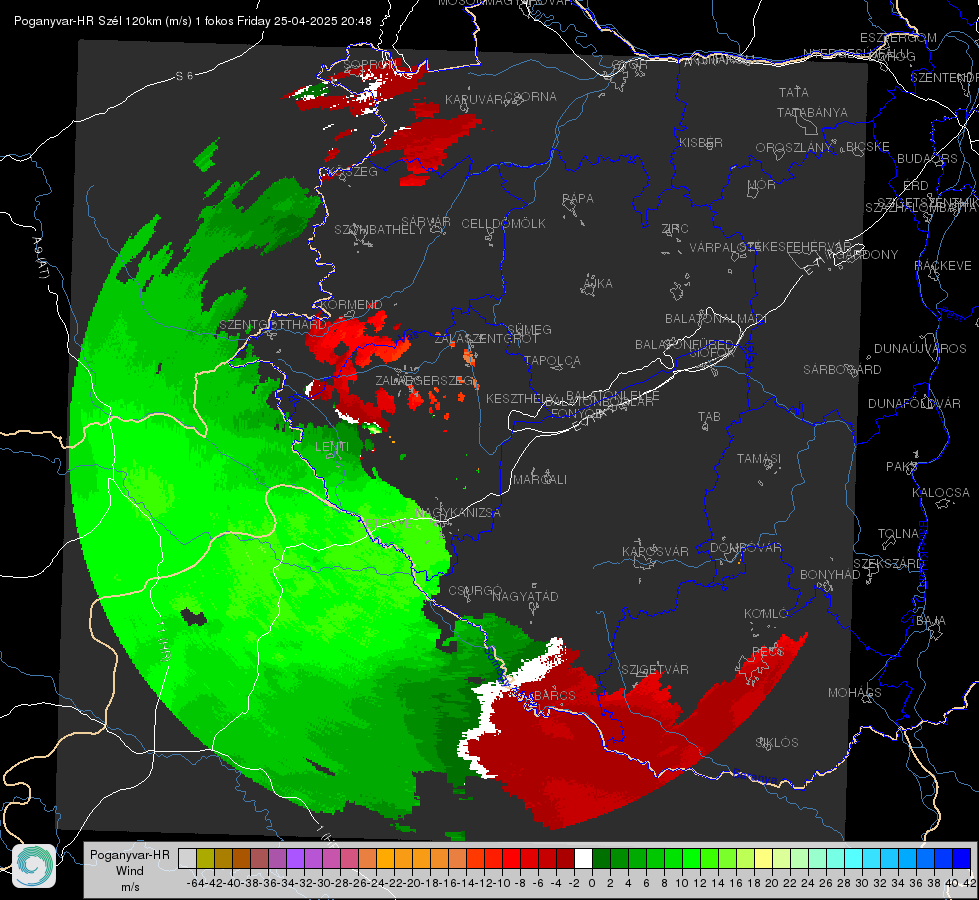This screenshot has width=979, height=900.
Task: Click the ESZTERGOM city label
Action: click(x=898, y=38)
